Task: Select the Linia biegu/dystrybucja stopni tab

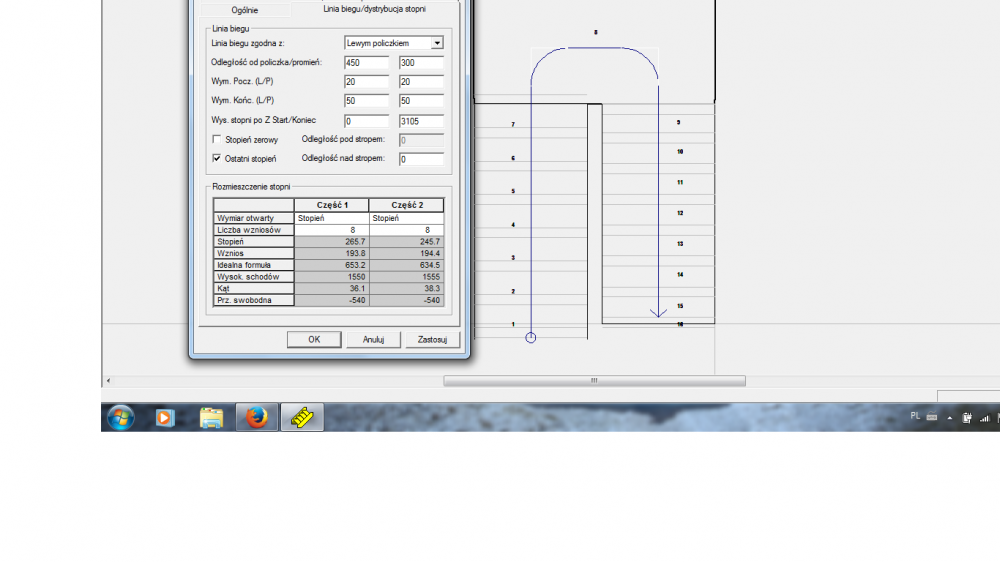Action: point(375,9)
